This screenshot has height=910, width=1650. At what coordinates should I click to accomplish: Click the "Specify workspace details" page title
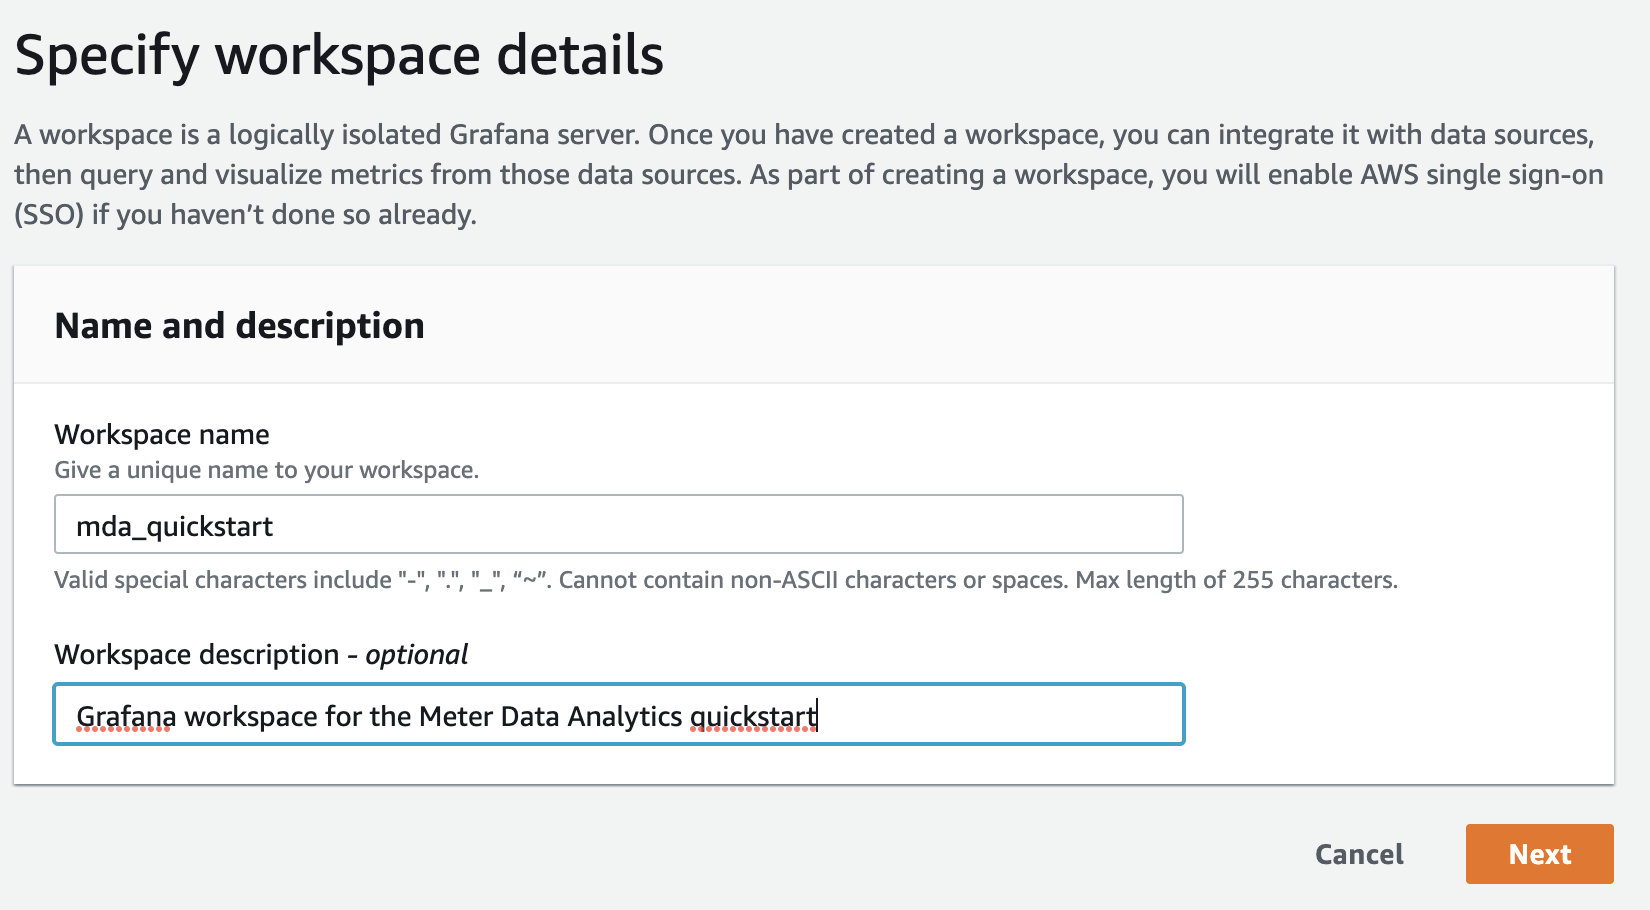tap(339, 55)
